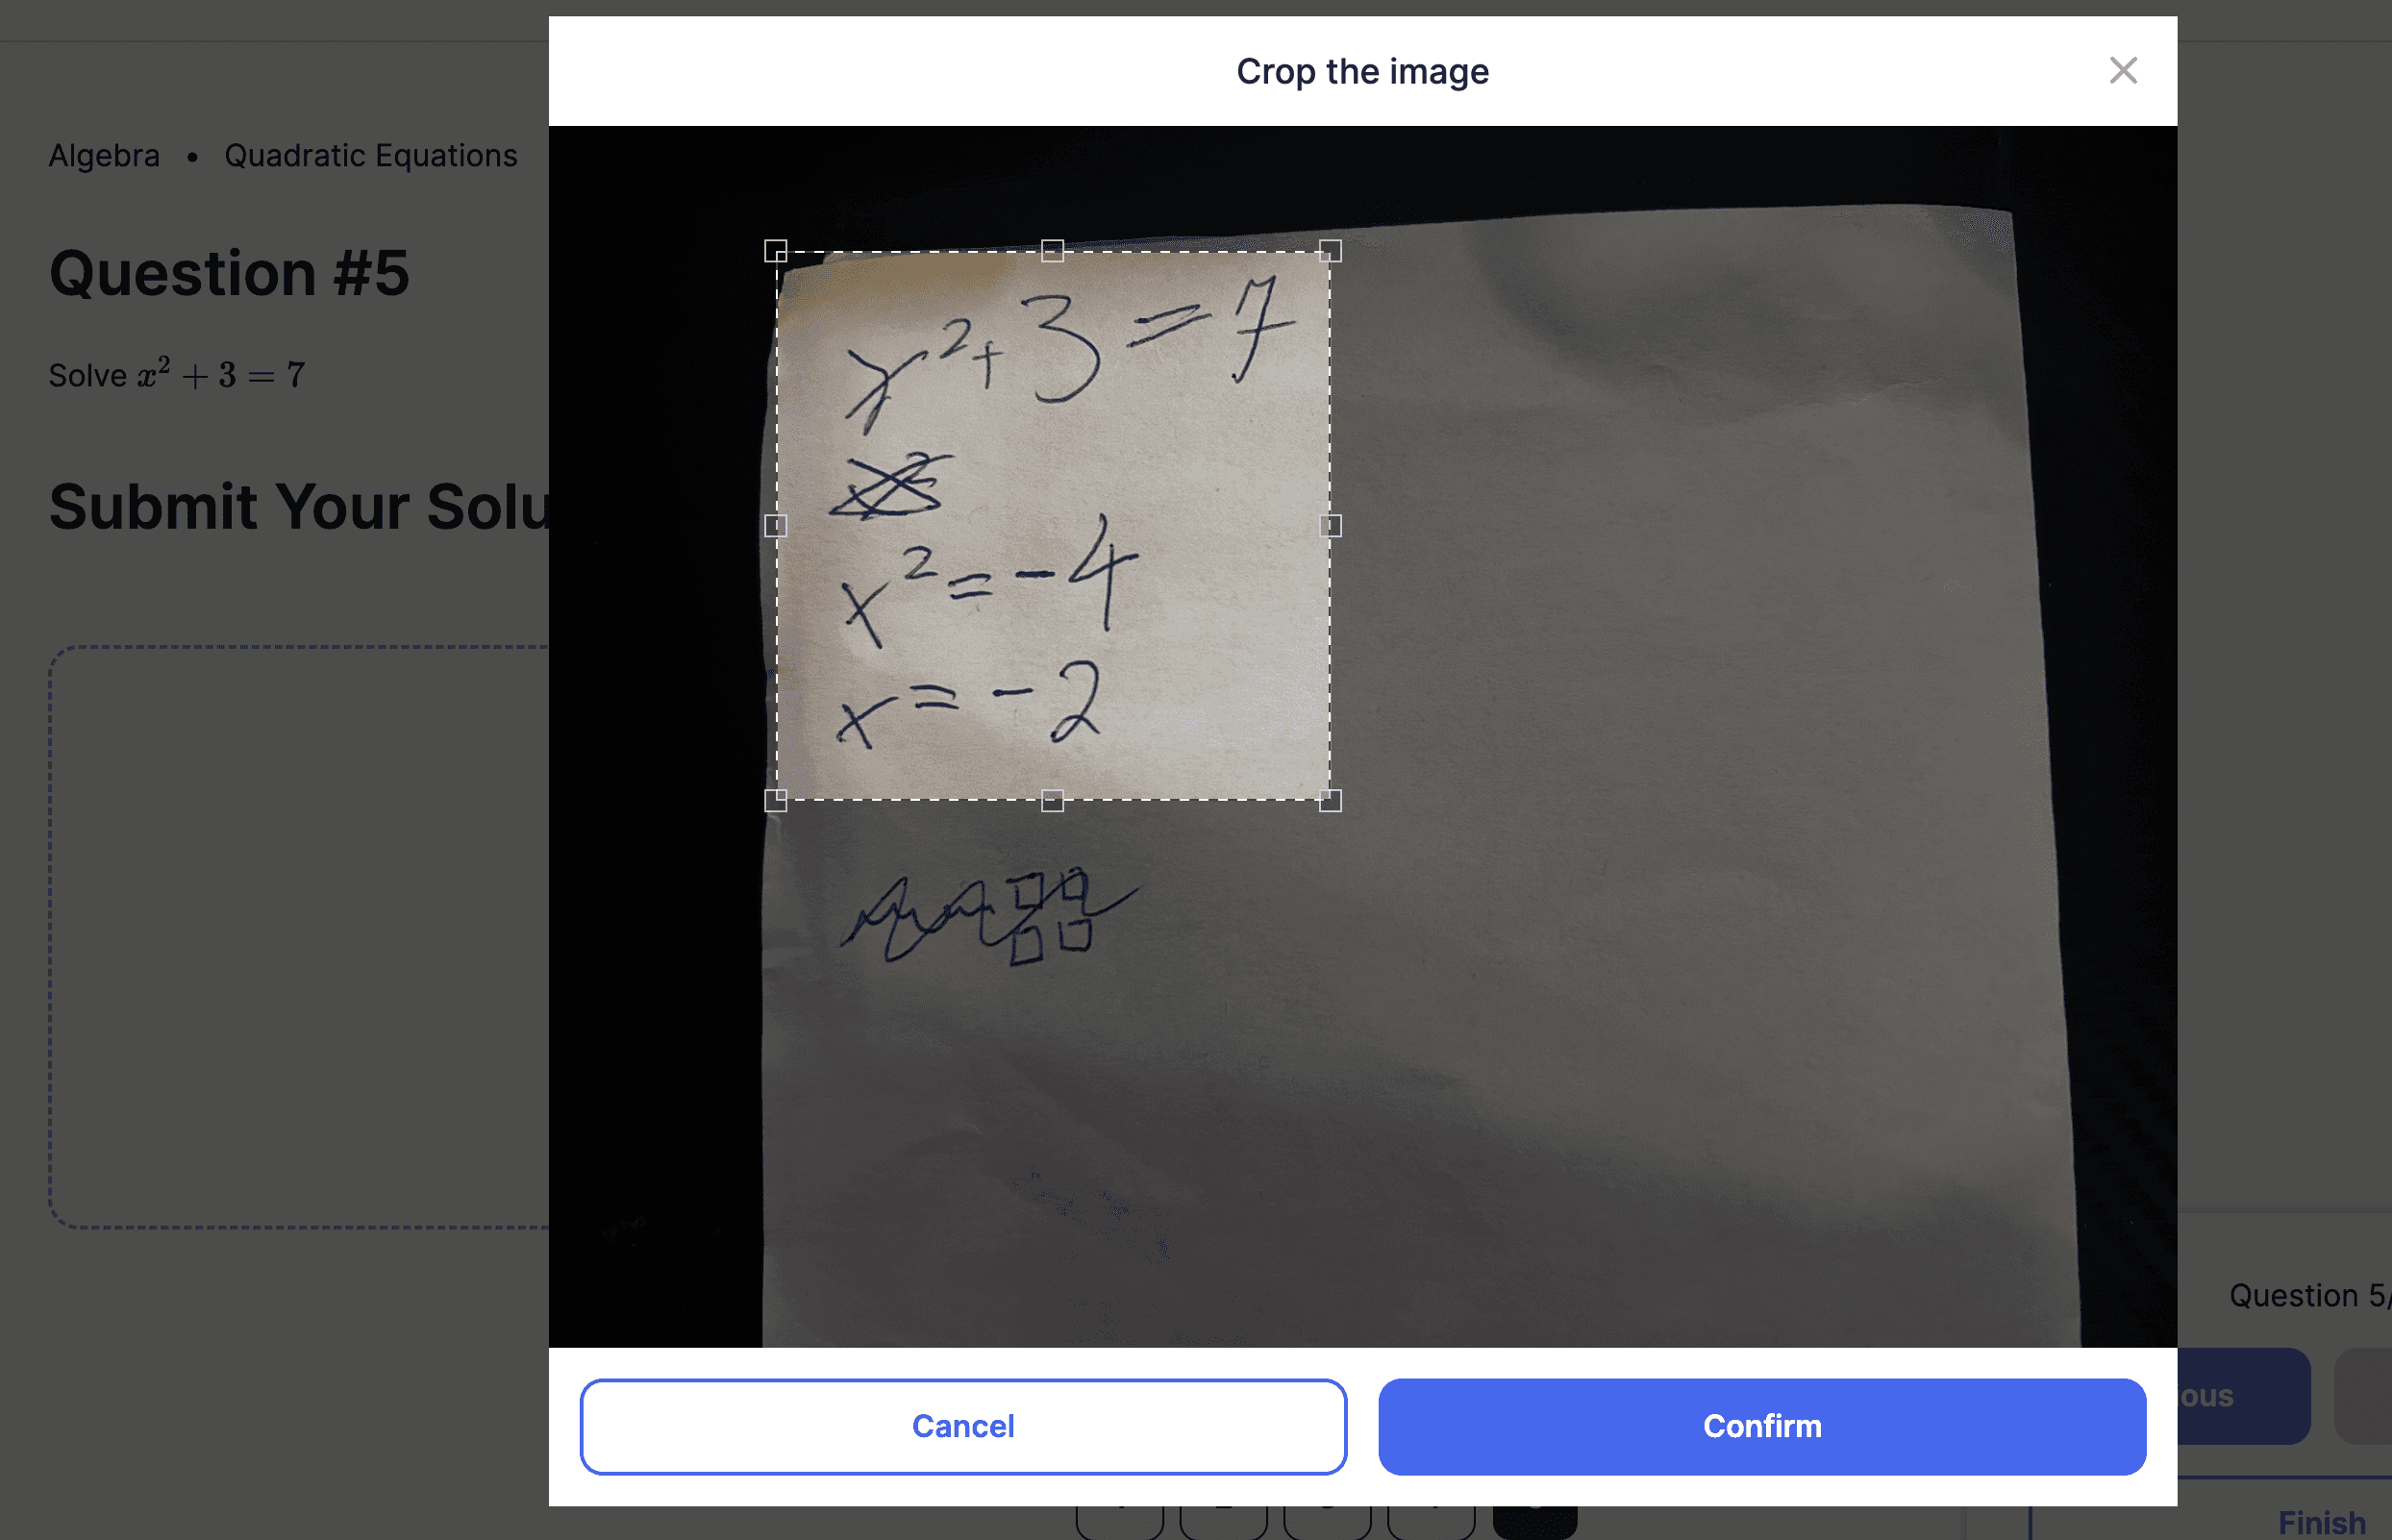The width and height of the screenshot is (2392, 1540).
Task: Click the darkened scribble below the crop box
Action: tap(988, 917)
